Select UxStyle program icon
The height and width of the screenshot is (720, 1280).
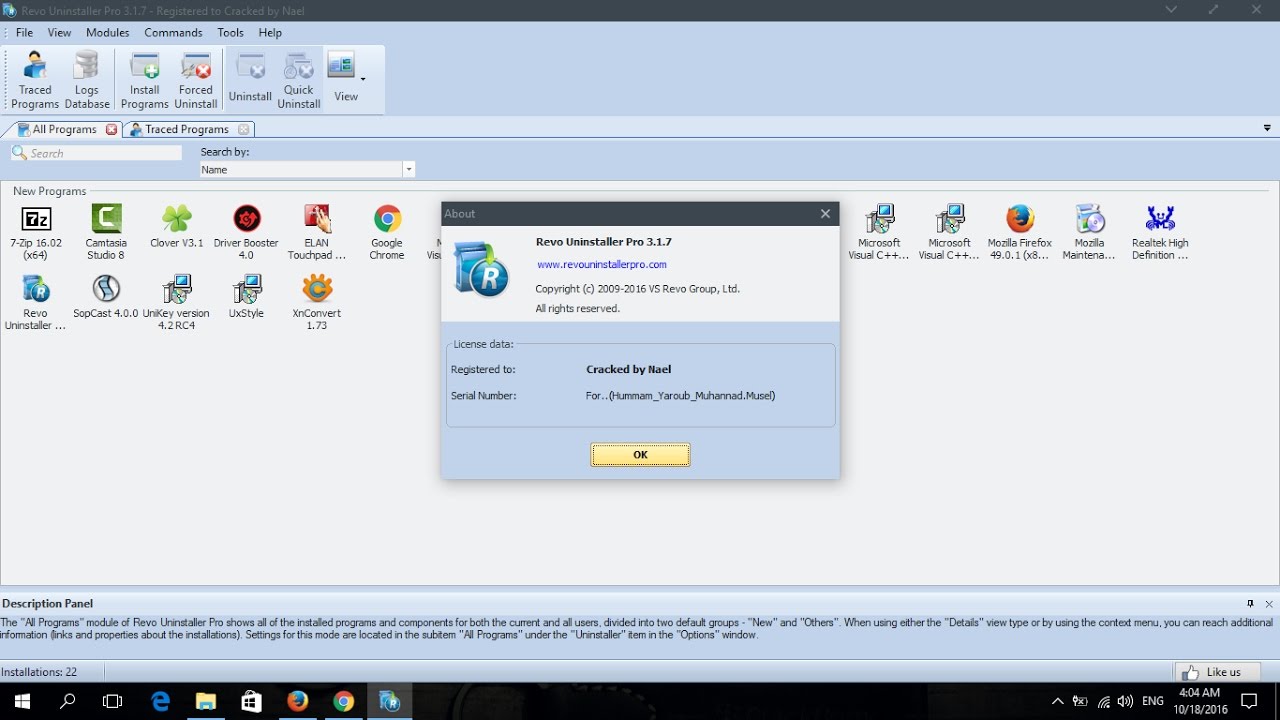(x=246, y=297)
